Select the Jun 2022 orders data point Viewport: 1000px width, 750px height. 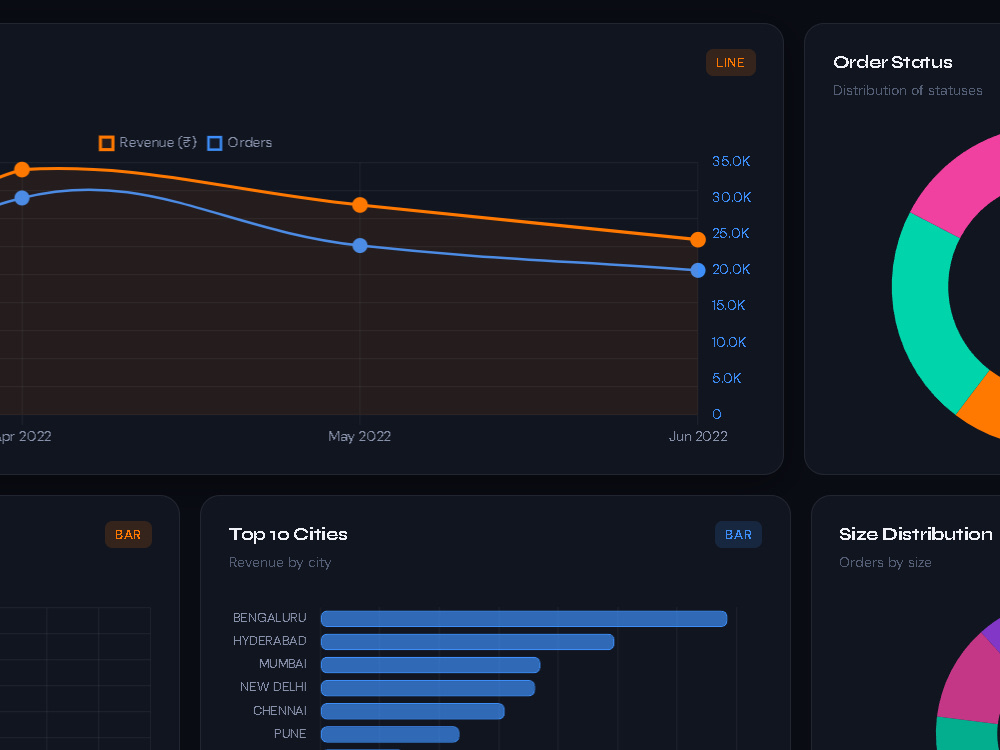coord(698,270)
